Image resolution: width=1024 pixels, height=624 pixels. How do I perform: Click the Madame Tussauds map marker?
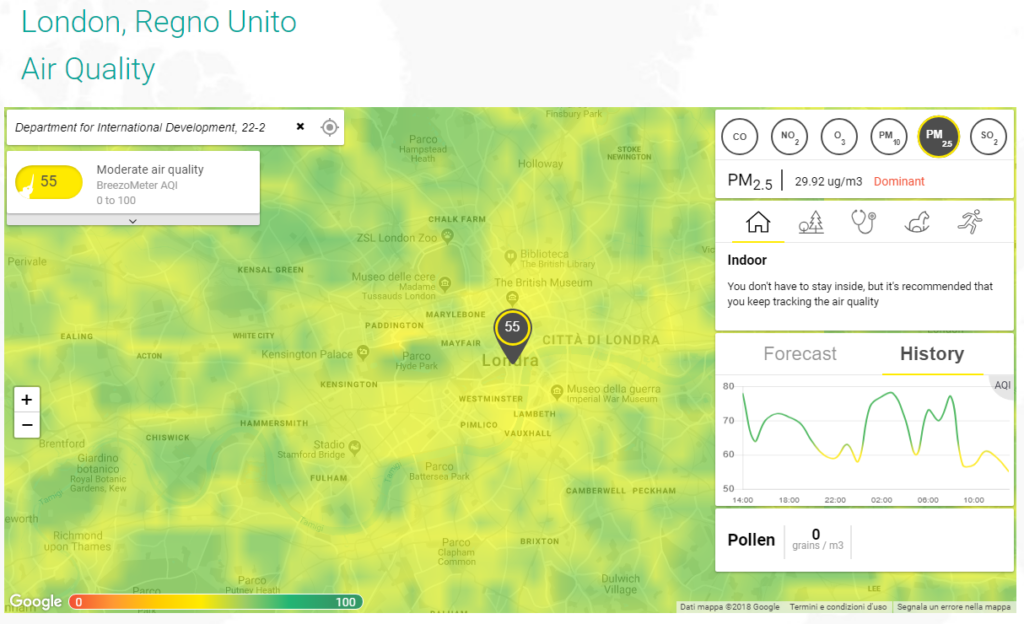445,284
